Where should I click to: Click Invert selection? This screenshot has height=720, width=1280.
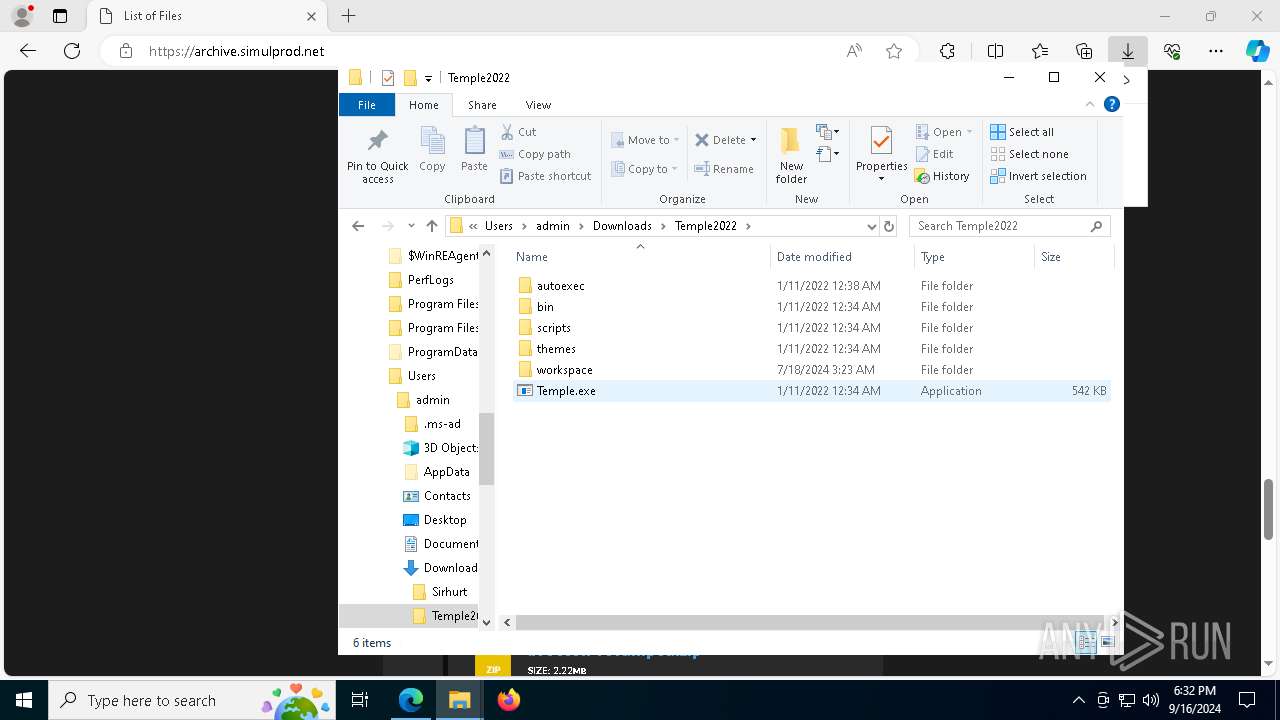[1038, 176]
